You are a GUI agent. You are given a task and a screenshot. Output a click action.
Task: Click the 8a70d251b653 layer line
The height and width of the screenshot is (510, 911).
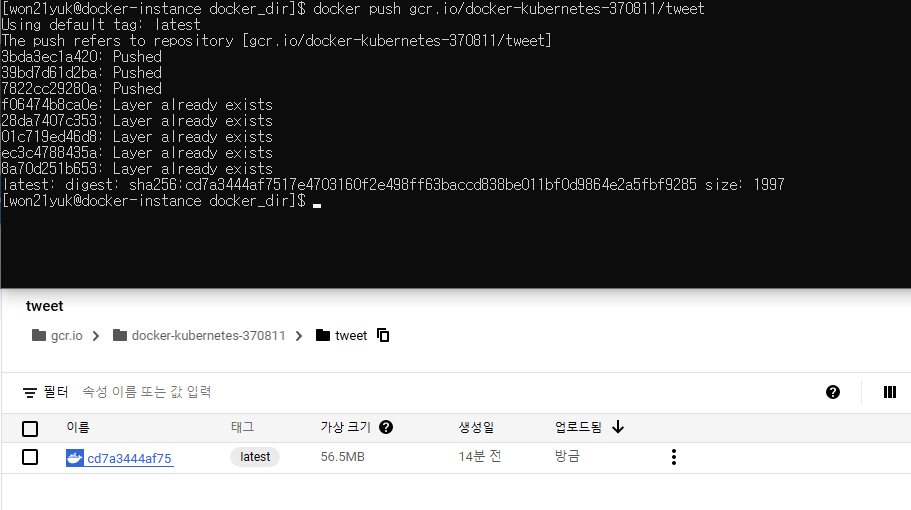[x=137, y=168]
